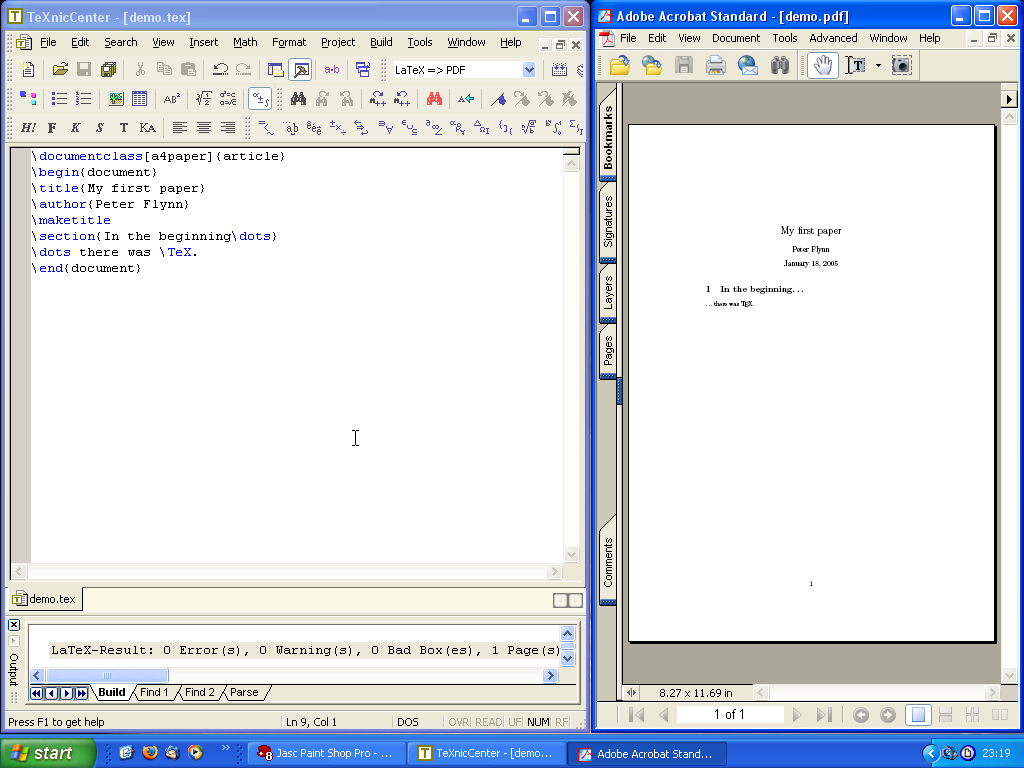
Task: Click the Print icon in Acrobat
Action: [716, 66]
